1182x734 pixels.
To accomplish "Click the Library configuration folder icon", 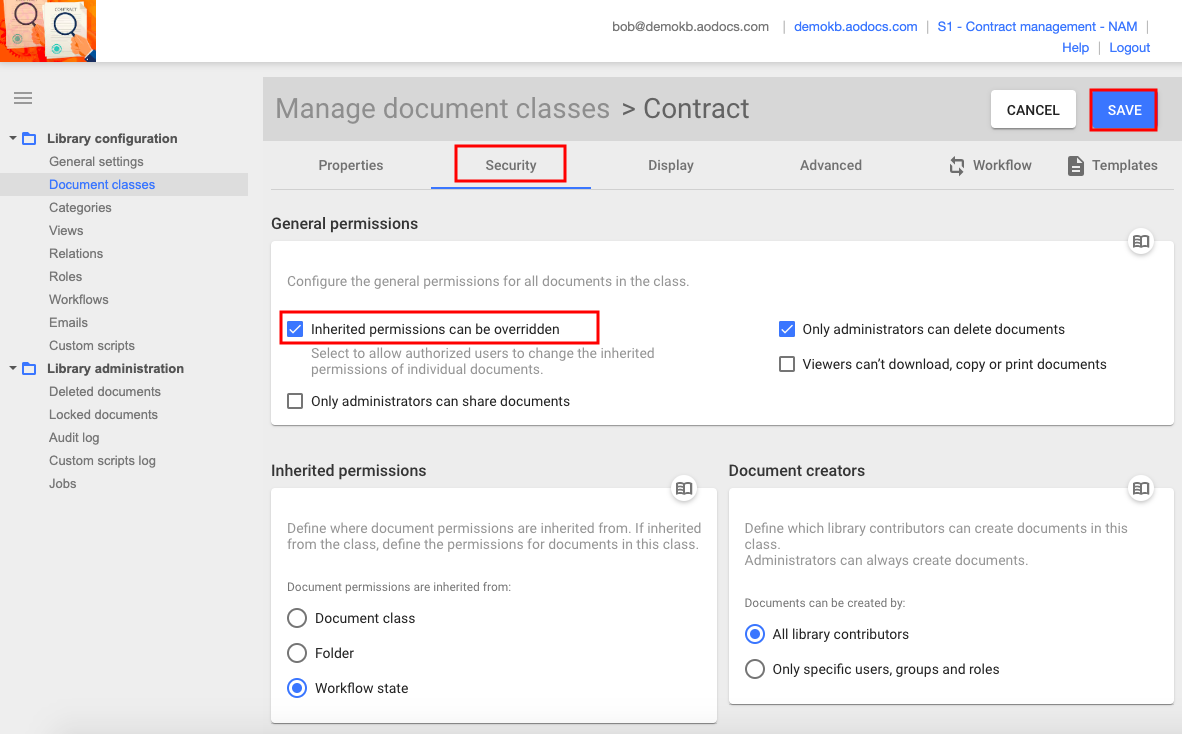I will [x=29, y=139].
